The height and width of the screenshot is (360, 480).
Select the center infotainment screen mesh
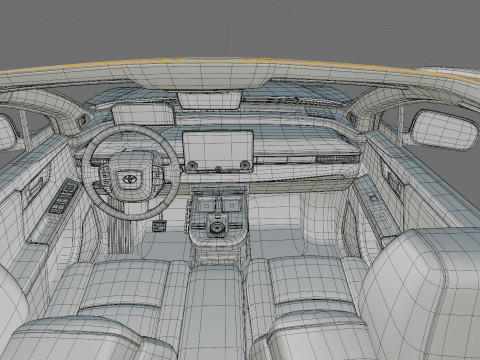coord(218,152)
